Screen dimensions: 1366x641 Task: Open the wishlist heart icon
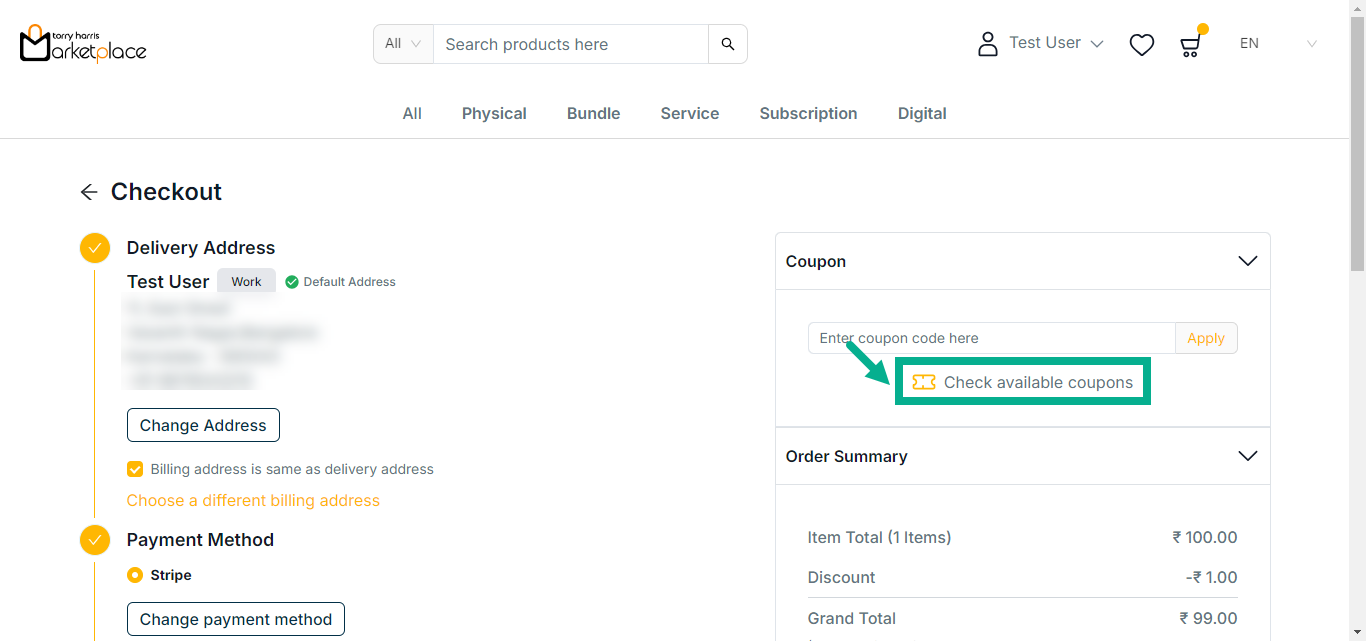(x=1141, y=45)
